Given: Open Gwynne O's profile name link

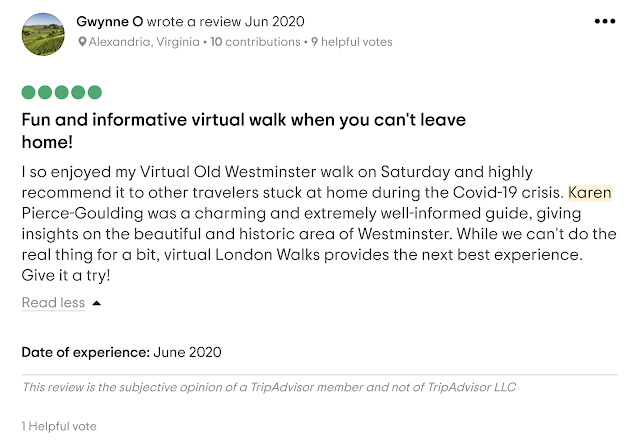Looking at the screenshot, I should (x=109, y=21).
